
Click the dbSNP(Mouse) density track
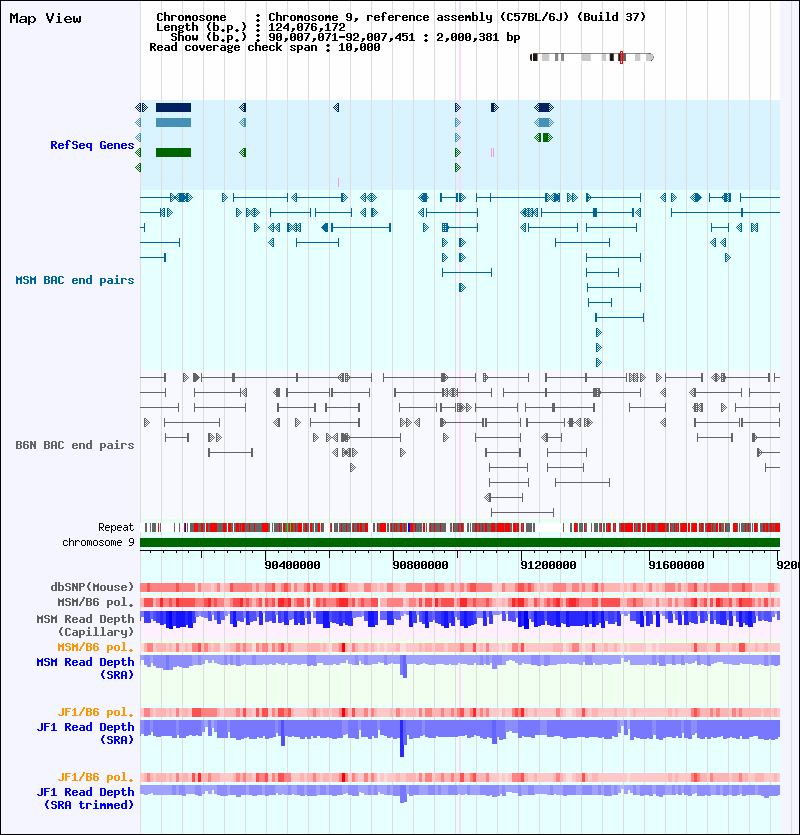[x=460, y=587]
